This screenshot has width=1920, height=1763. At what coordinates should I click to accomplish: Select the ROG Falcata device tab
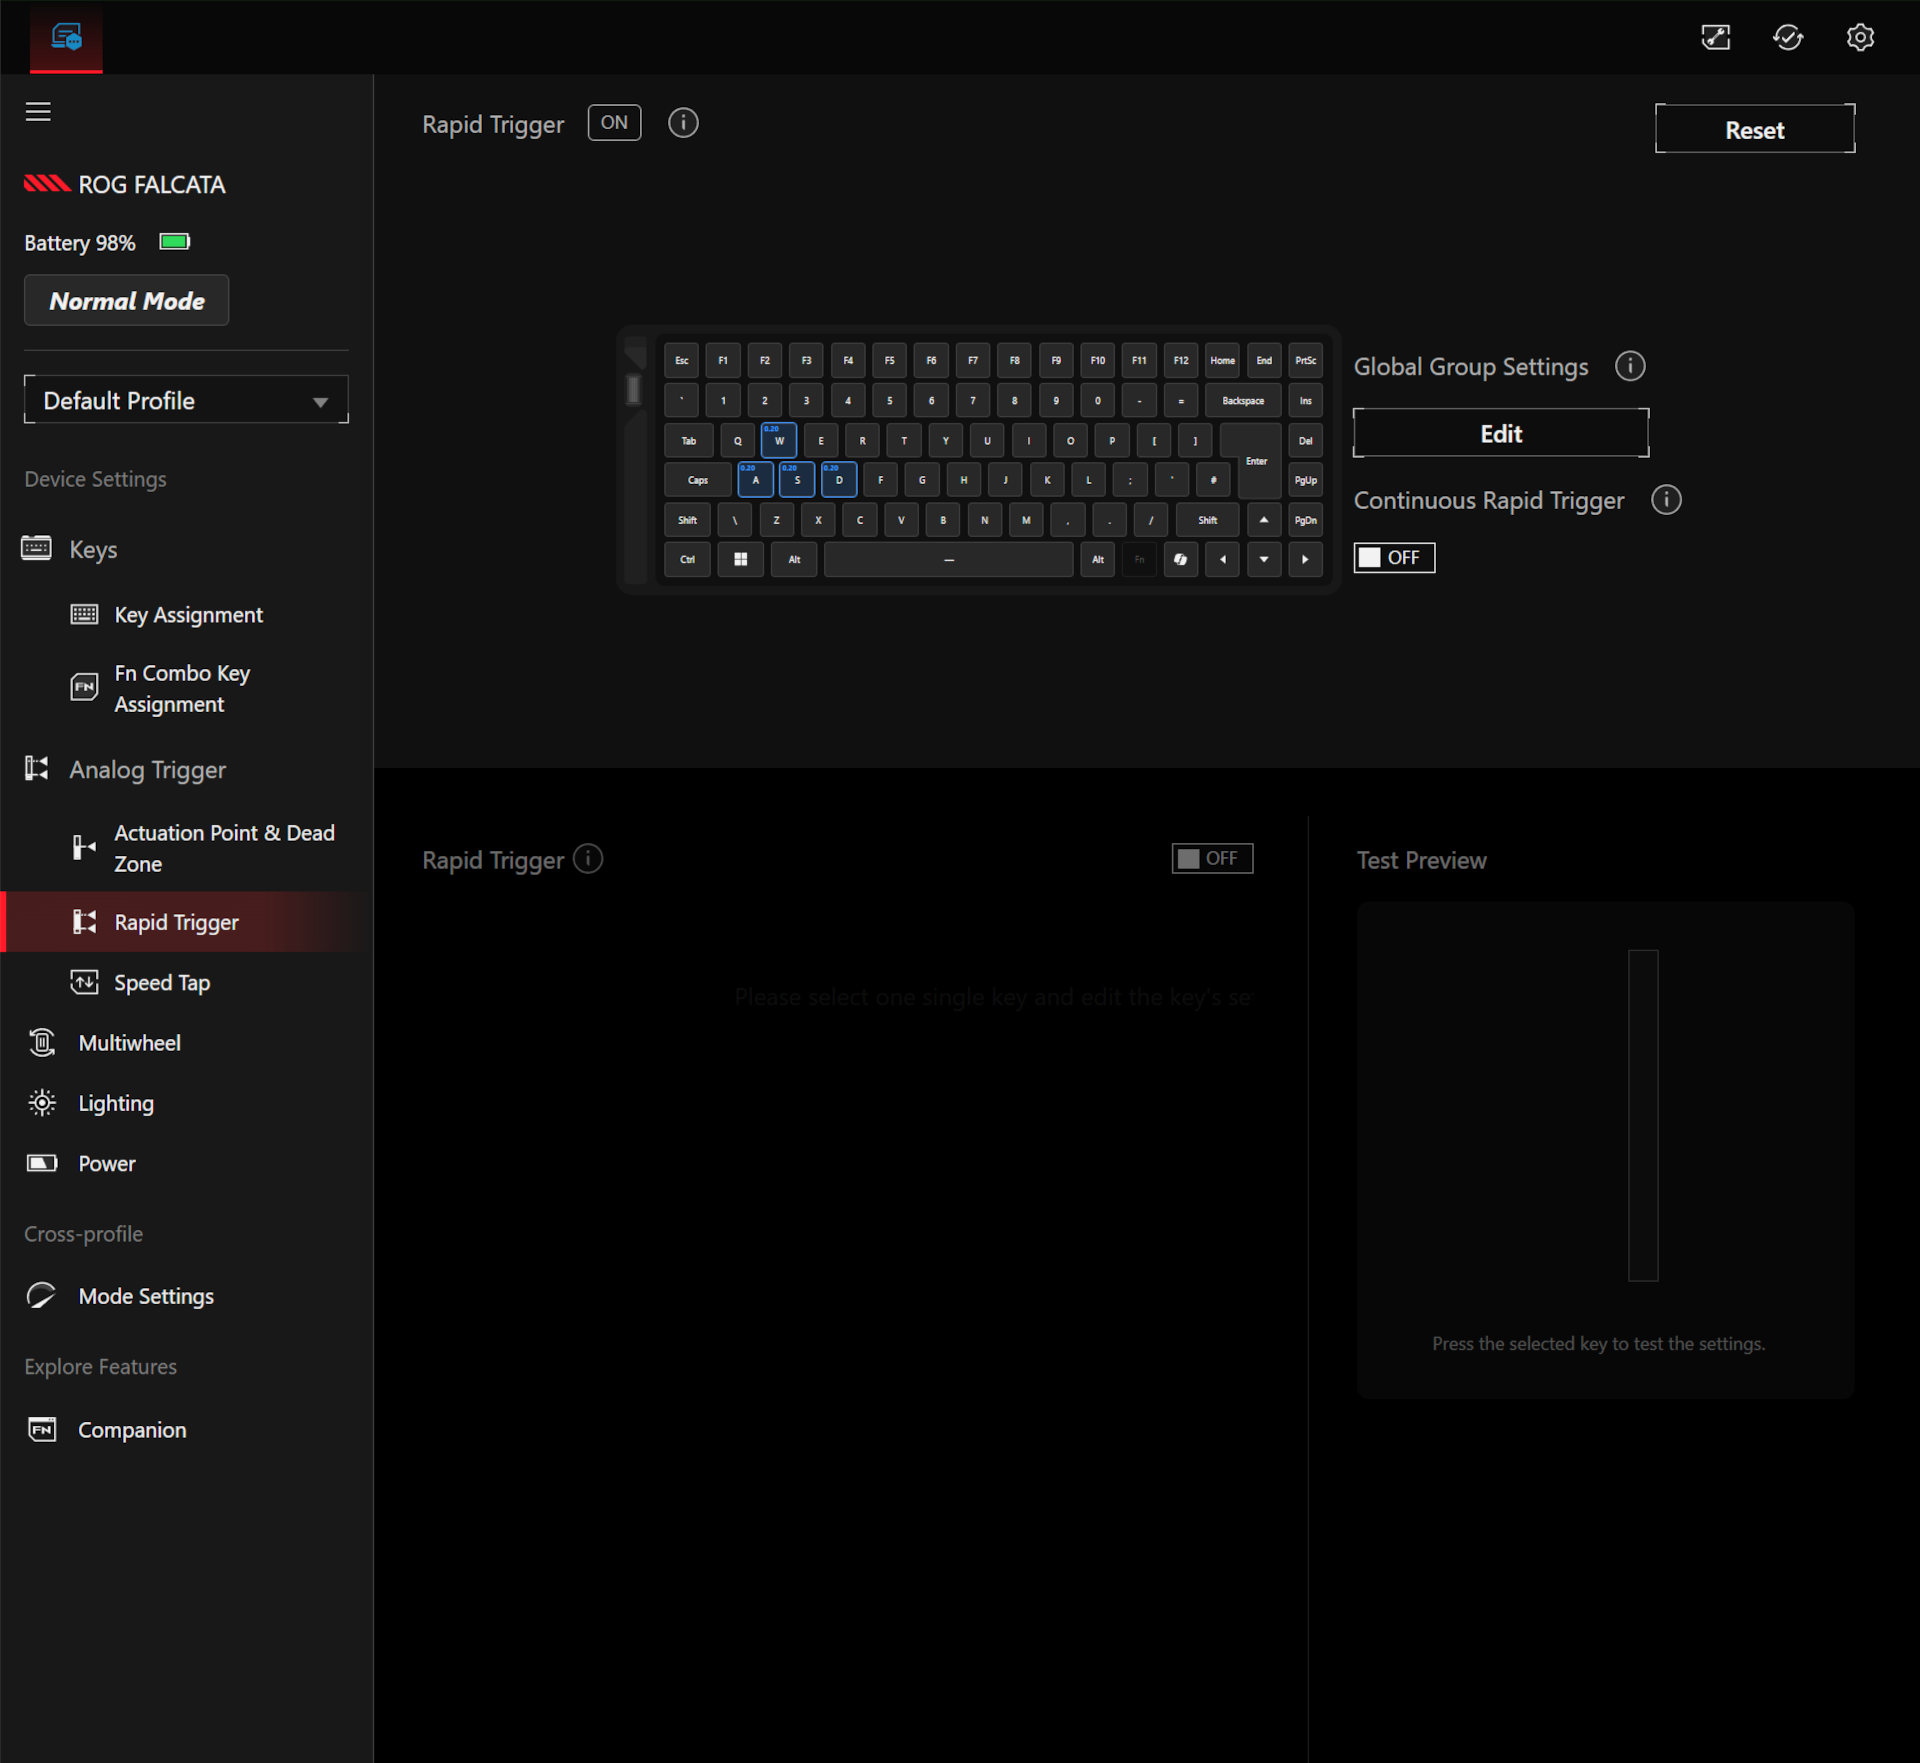[x=66, y=37]
